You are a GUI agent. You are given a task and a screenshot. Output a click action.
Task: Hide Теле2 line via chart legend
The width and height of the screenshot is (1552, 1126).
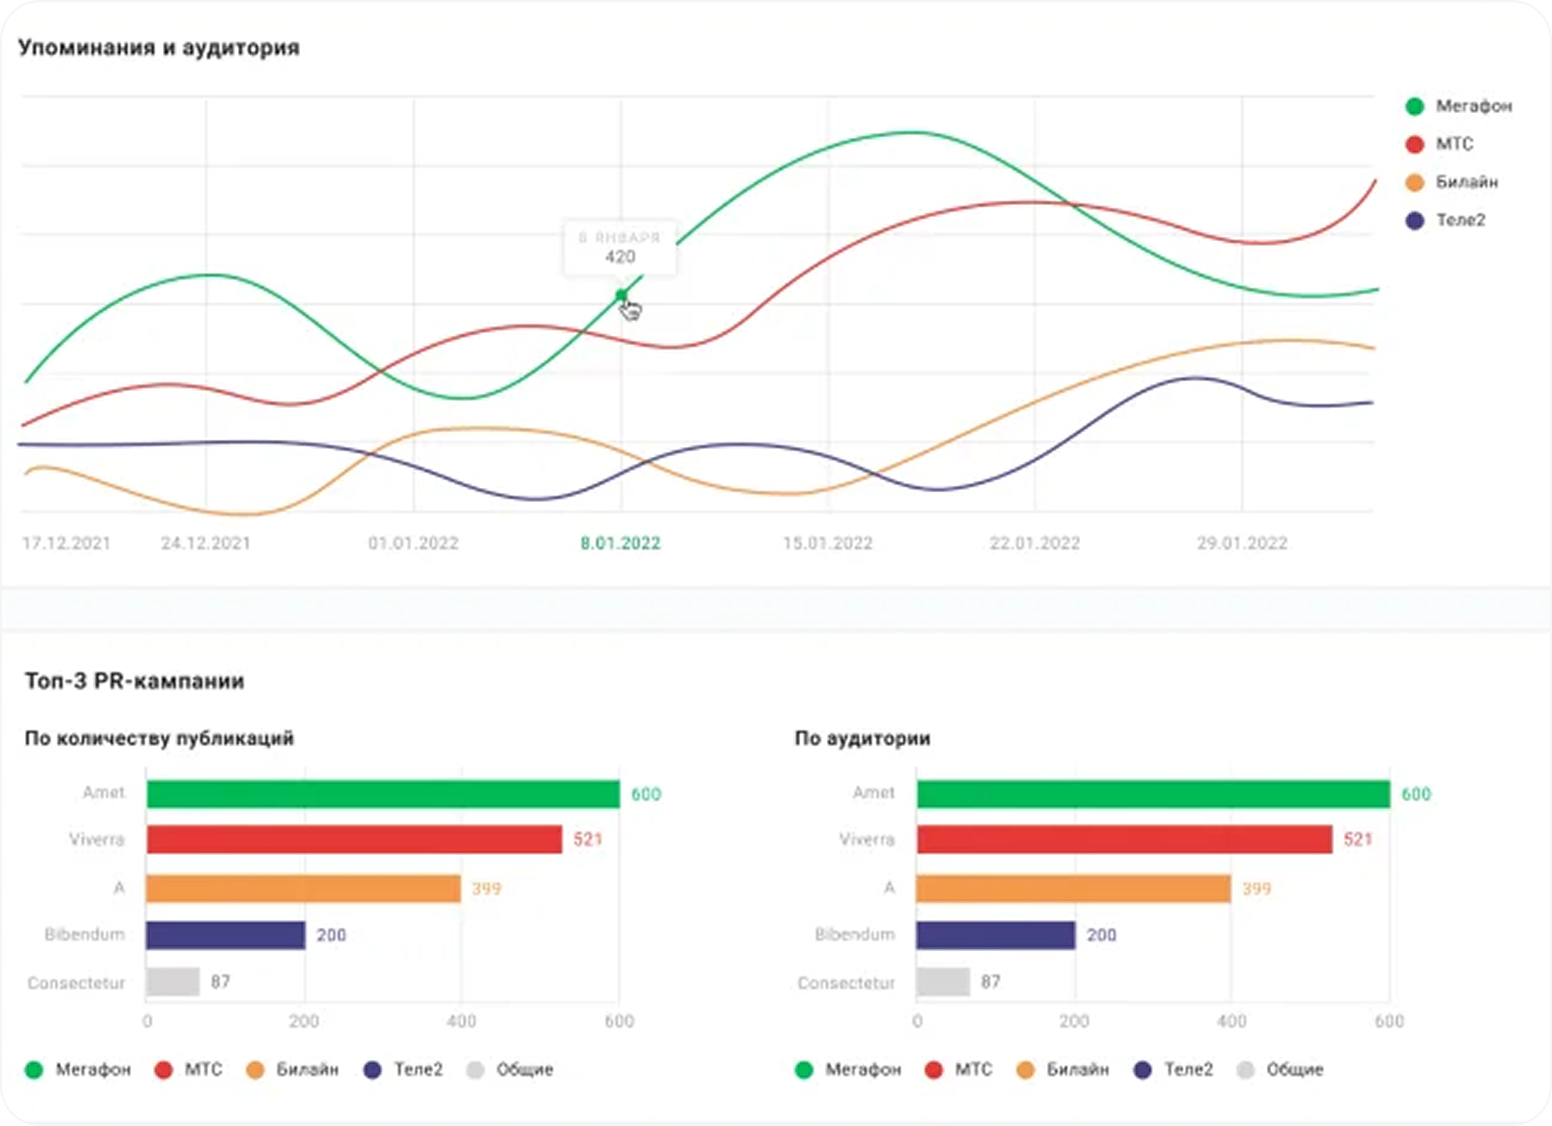point(1445,220)
